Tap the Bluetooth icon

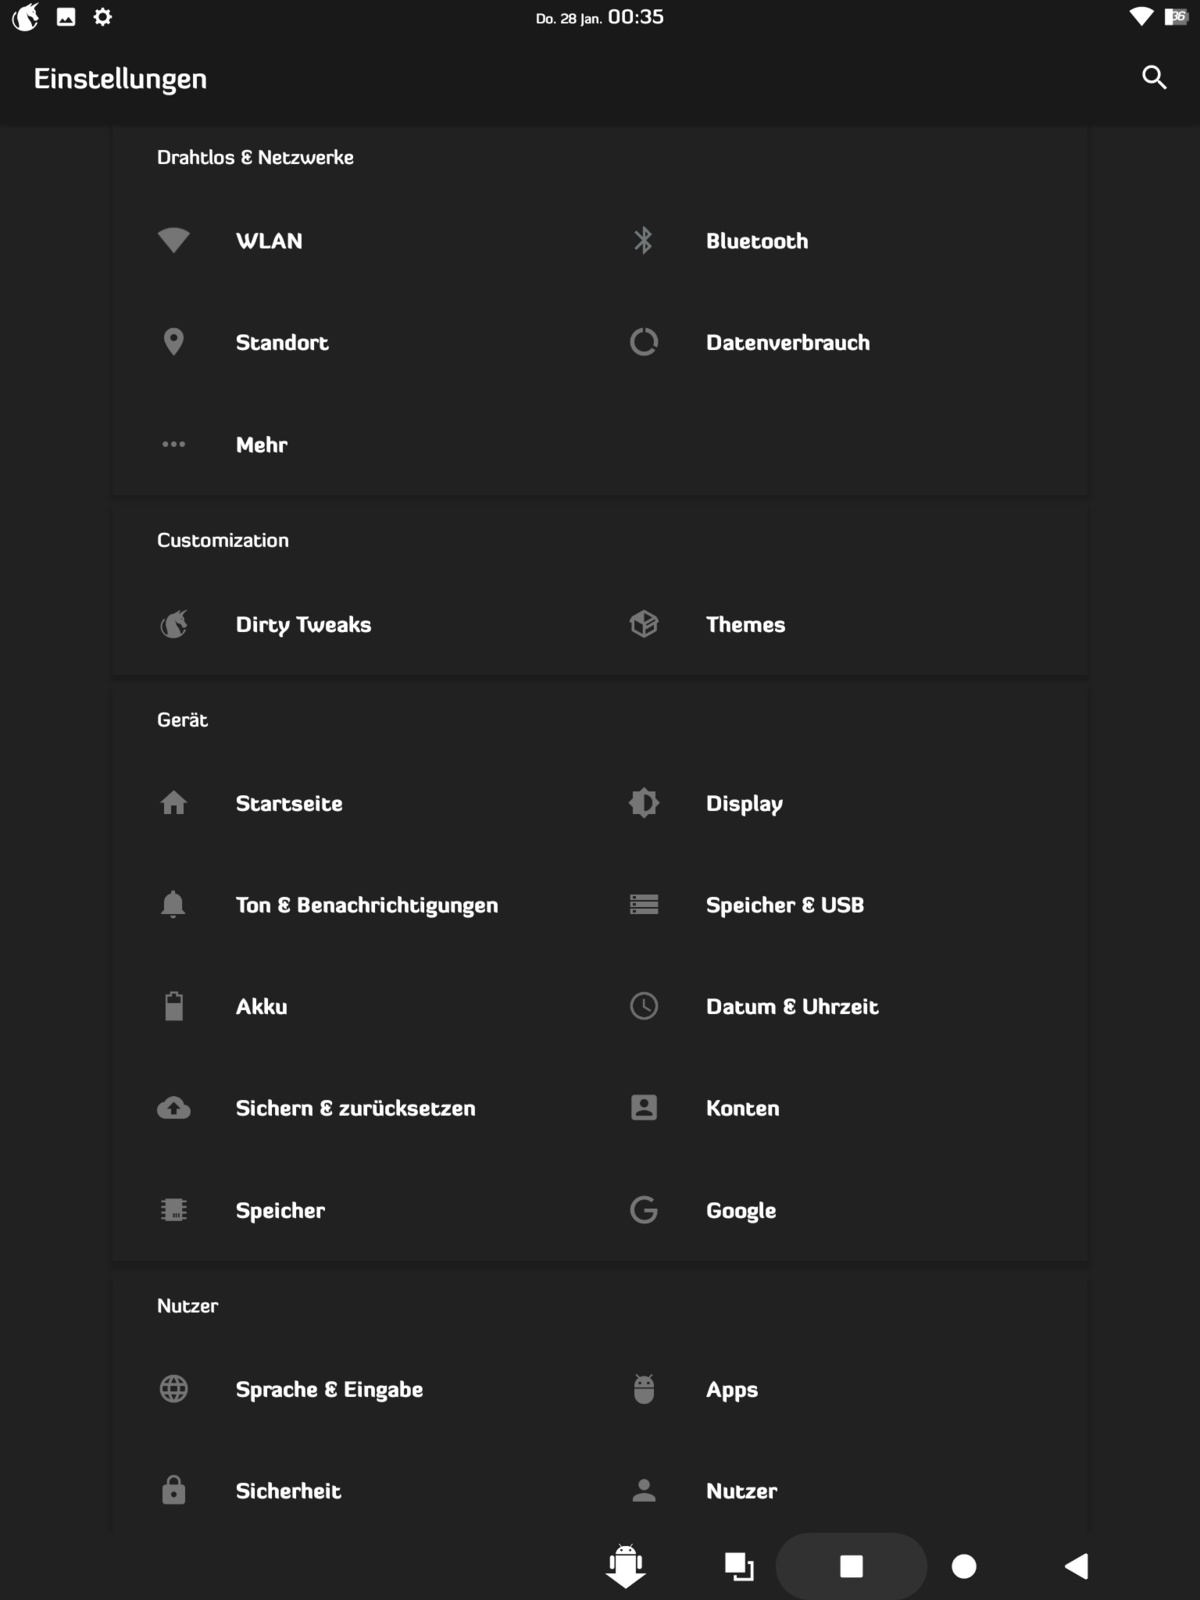click(x=643, y=240)
